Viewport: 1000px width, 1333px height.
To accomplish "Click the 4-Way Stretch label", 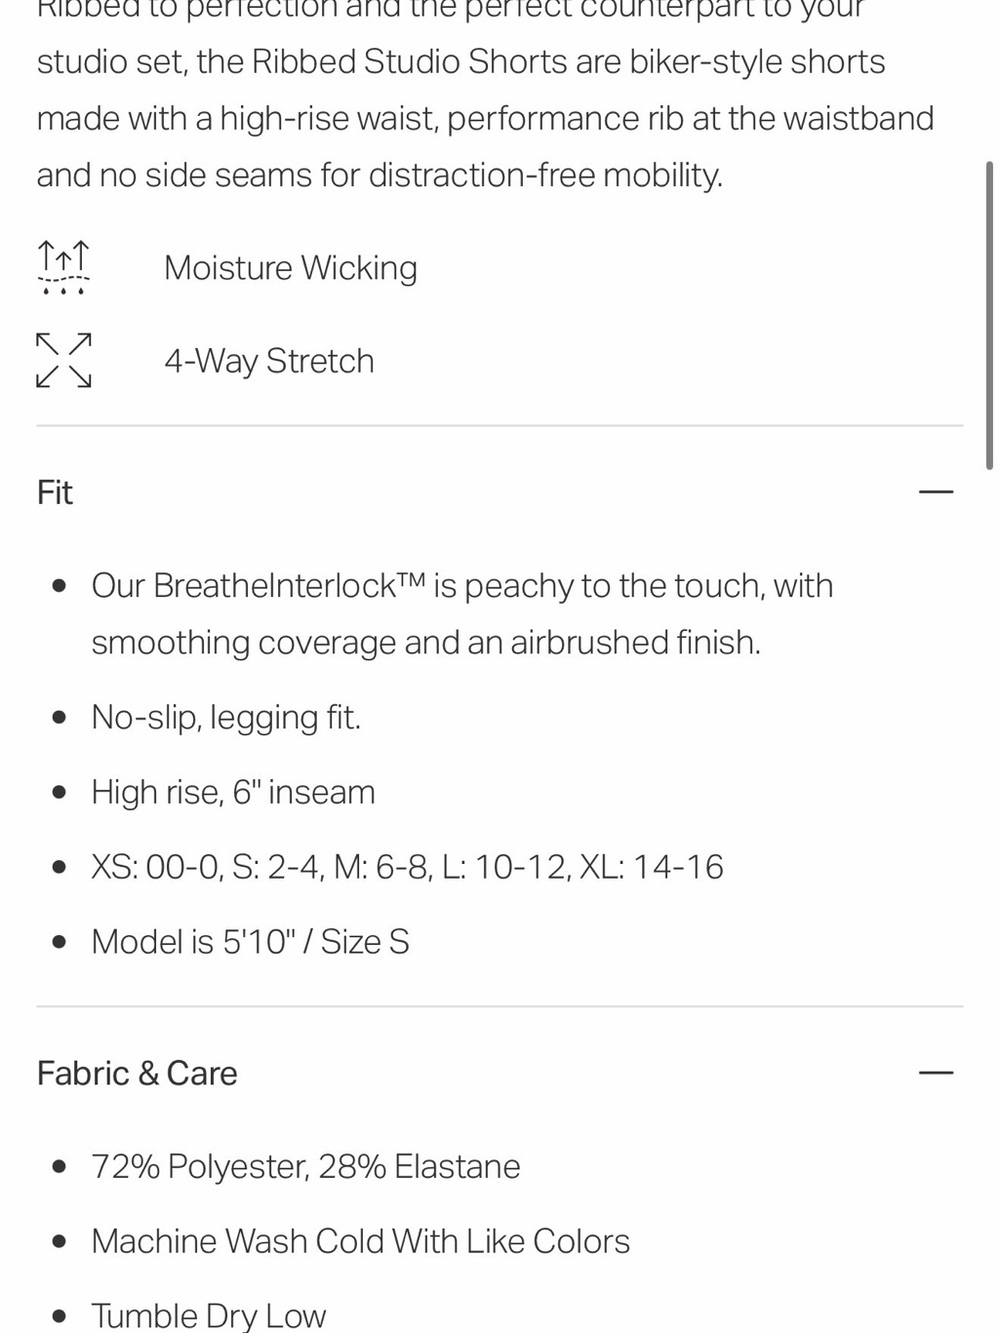I will (x=270, y=361).
